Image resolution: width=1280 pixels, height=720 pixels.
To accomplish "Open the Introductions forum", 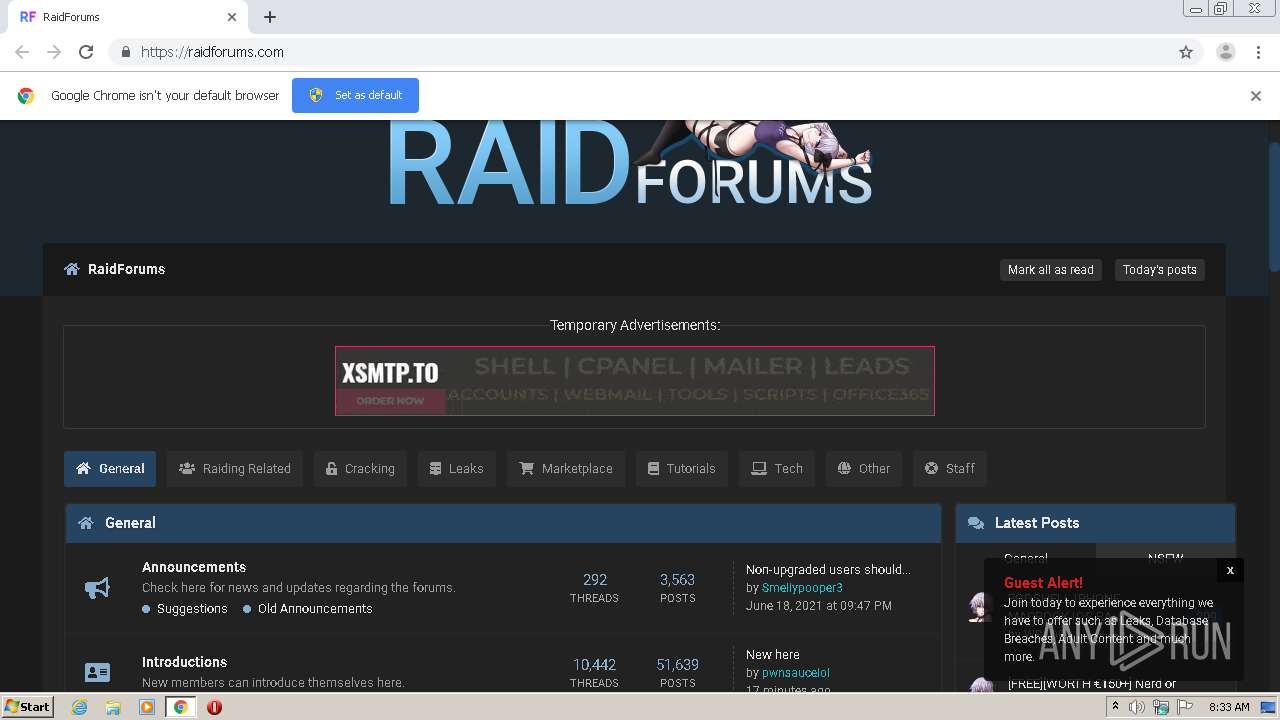I will pyautogui.click(x=184, y=662).
